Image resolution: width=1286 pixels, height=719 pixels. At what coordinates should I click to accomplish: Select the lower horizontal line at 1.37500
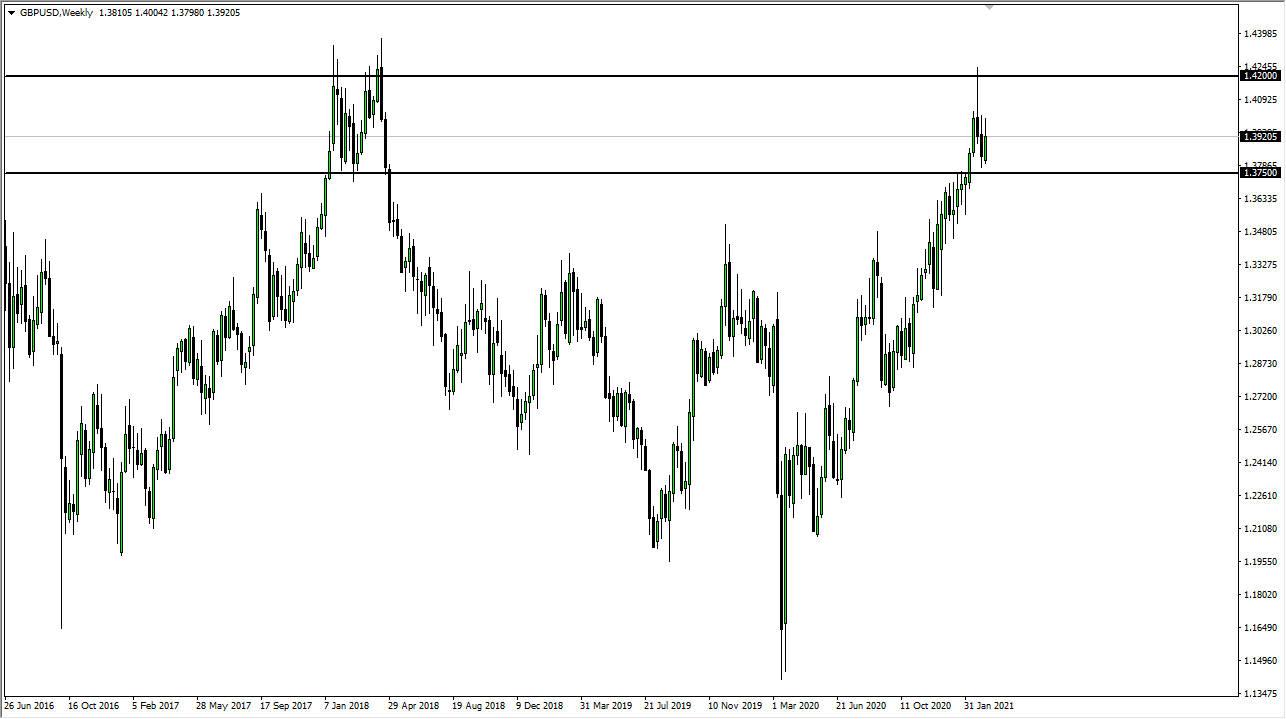pos(600,174)
